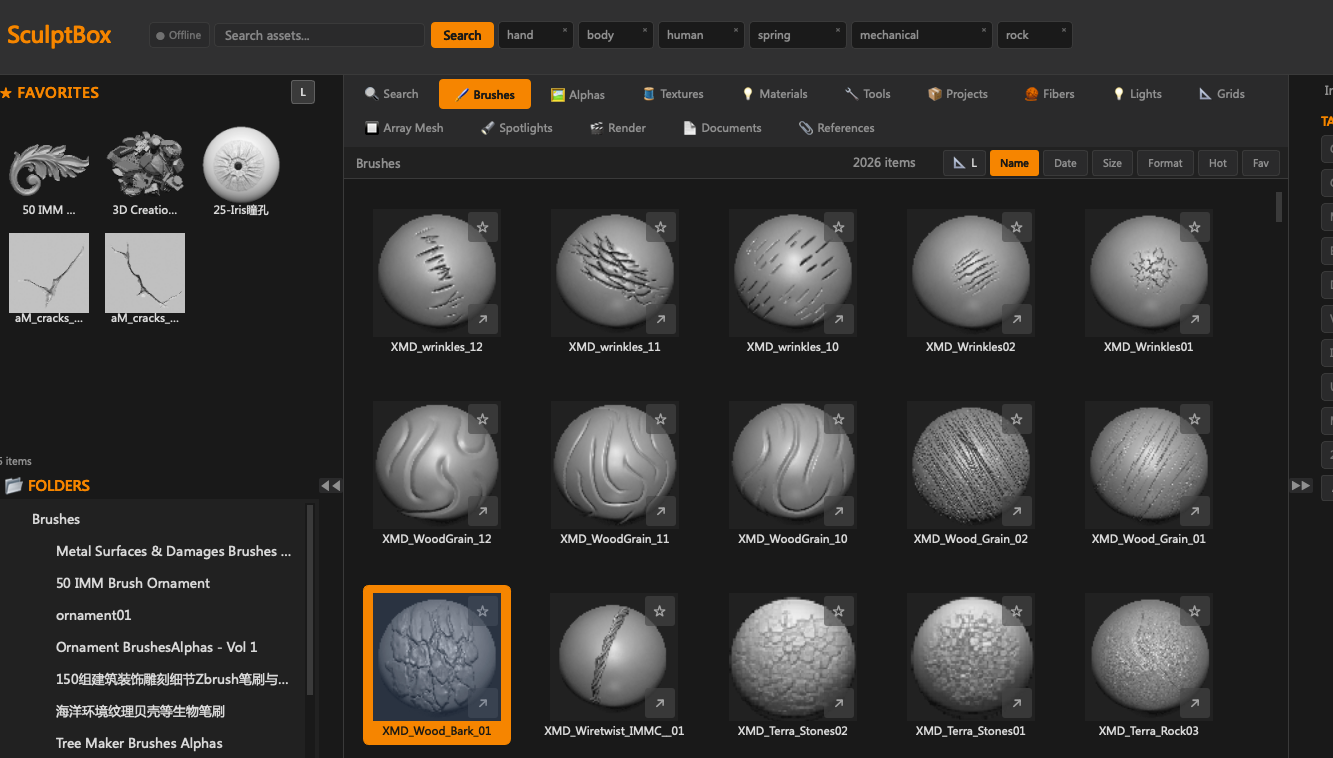Click the folder list scrollbar
Screen dimensions: 1333x758
(310, 599)
